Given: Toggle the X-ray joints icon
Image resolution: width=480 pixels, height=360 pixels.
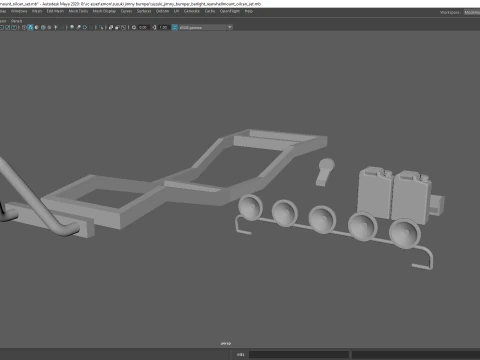Looking at the screenshot, I should pyautogui.click(x=123, y=27).
